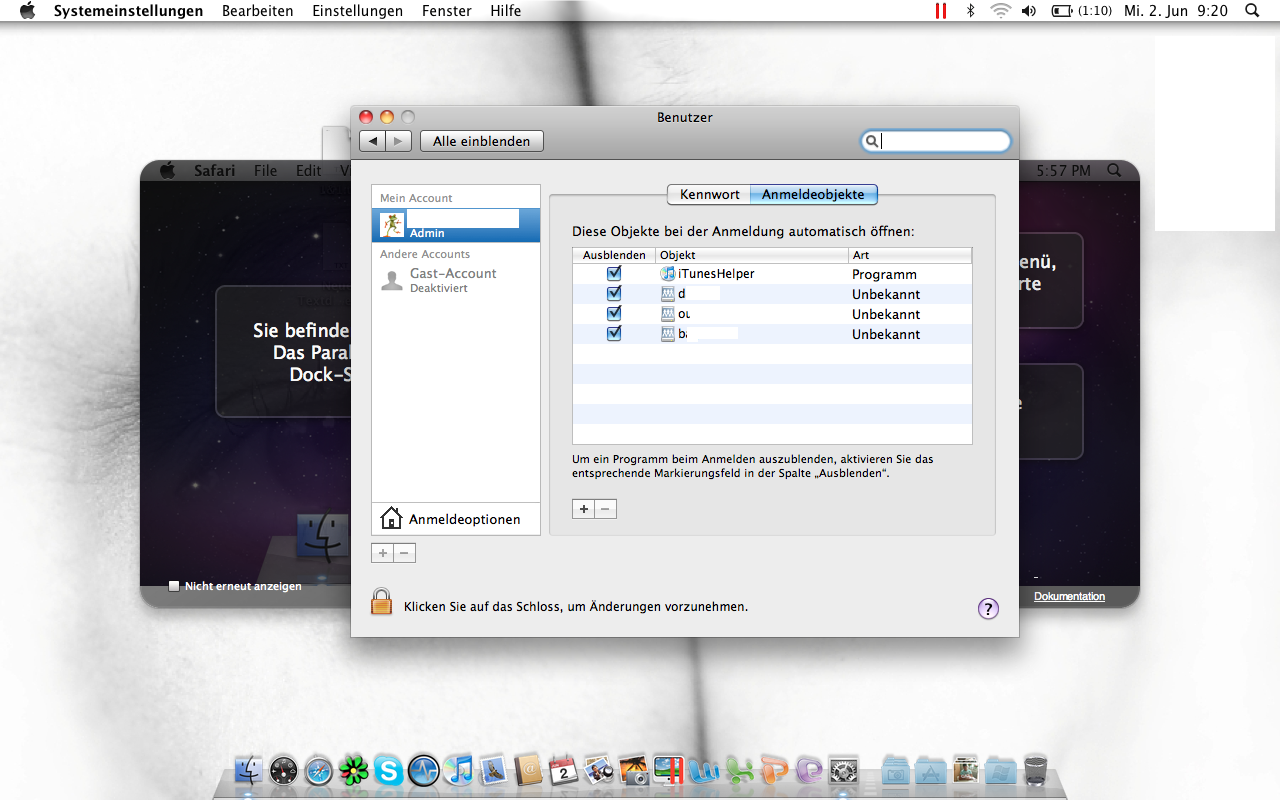Viewport: 1280px width, 800px height.
Task: Toggle the Ausblenden checkbox for iTunesHelper
Action: pos(614,273)
